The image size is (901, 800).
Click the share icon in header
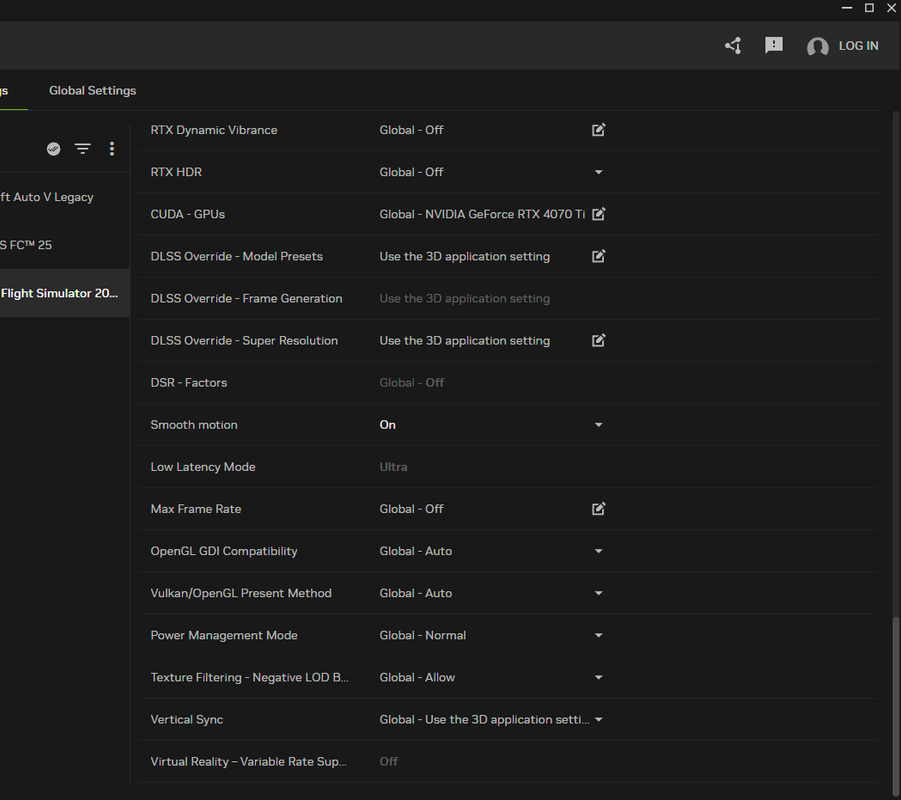click(733, 45)
